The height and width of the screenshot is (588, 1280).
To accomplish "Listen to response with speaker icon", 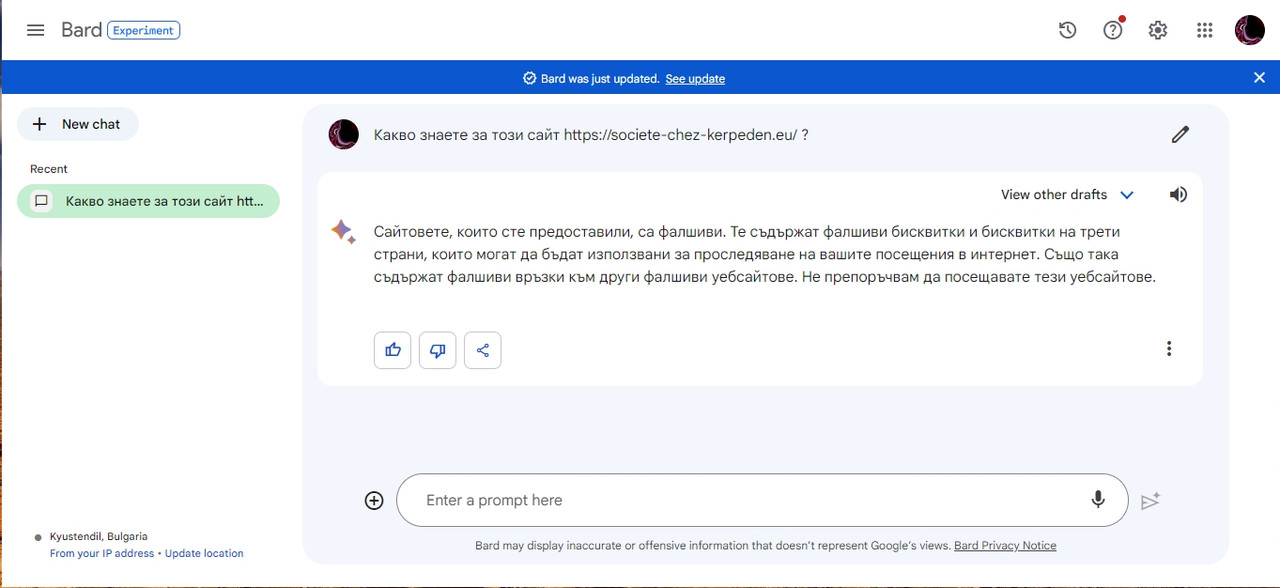I will (1178, 194).
